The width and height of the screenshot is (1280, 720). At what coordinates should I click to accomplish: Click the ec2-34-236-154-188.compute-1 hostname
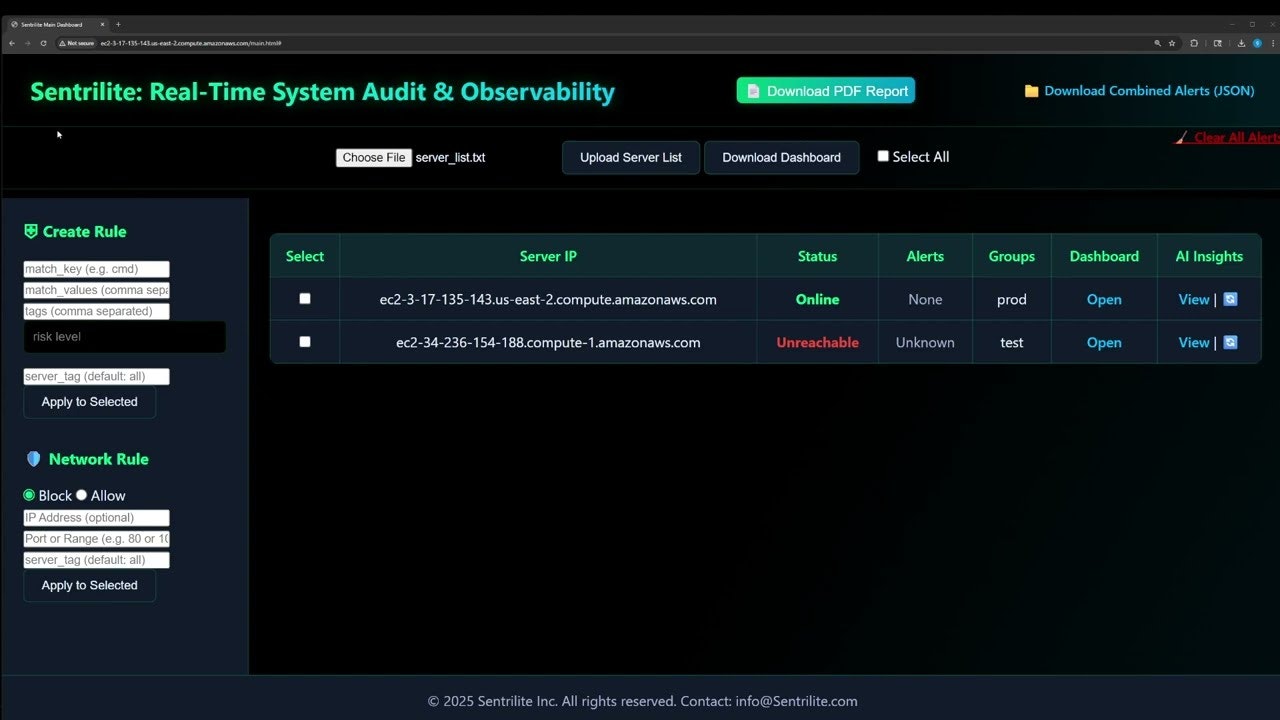coord(548,342)
